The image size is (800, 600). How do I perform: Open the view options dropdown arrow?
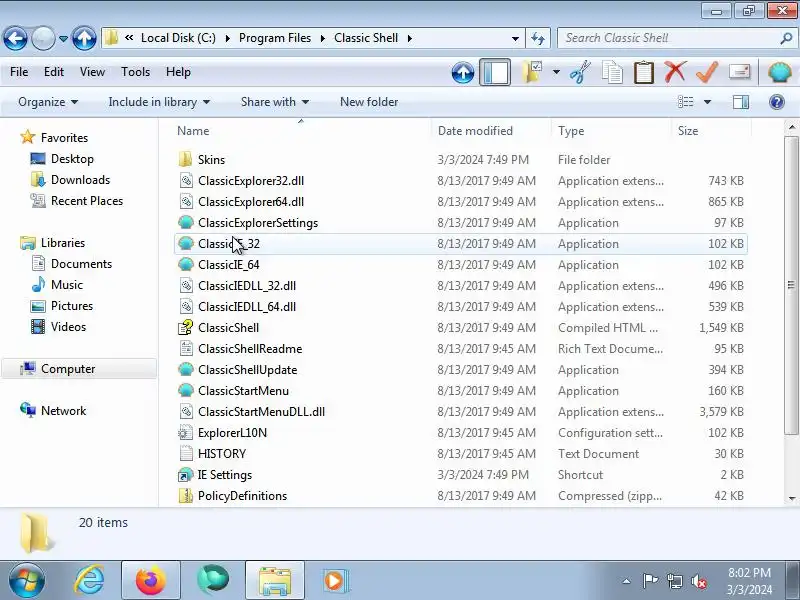click(707, 102)
